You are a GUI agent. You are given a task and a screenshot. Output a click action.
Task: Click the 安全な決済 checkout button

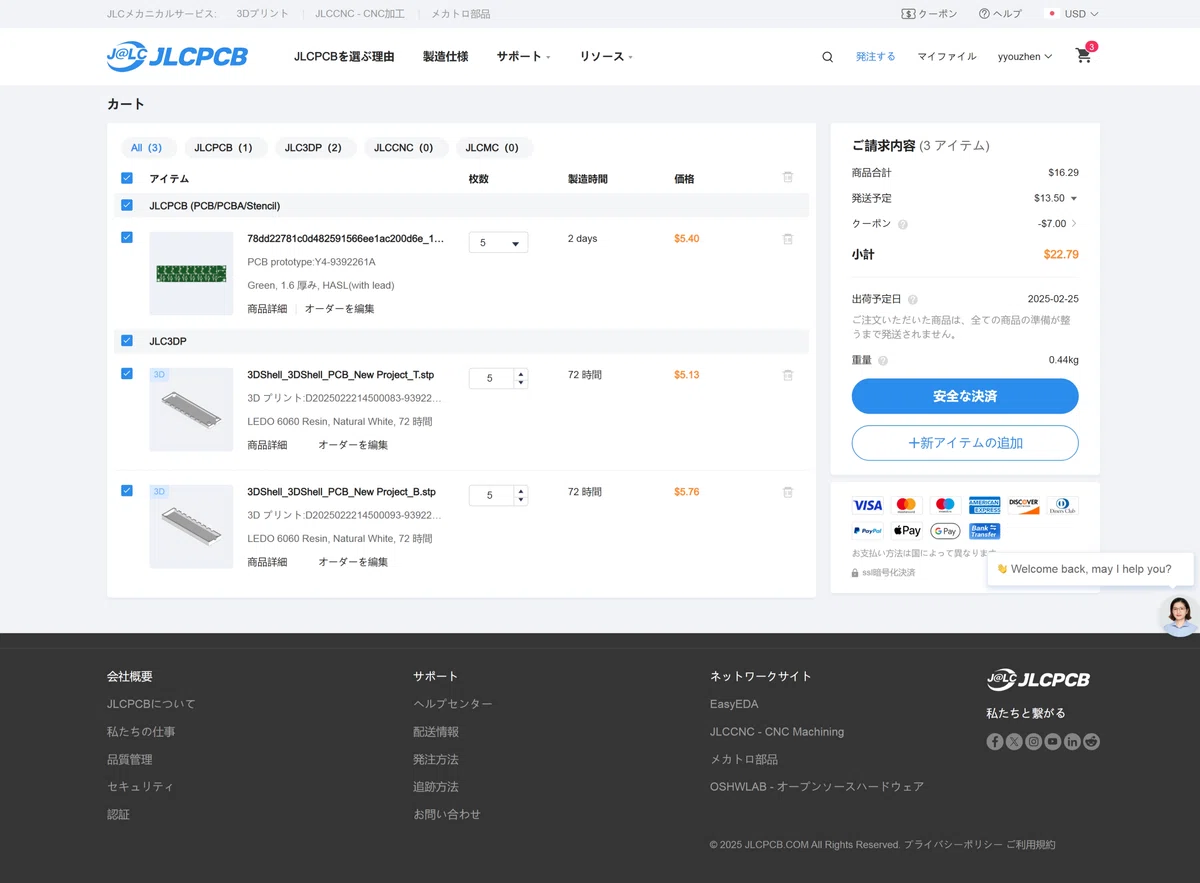(965, 396)
